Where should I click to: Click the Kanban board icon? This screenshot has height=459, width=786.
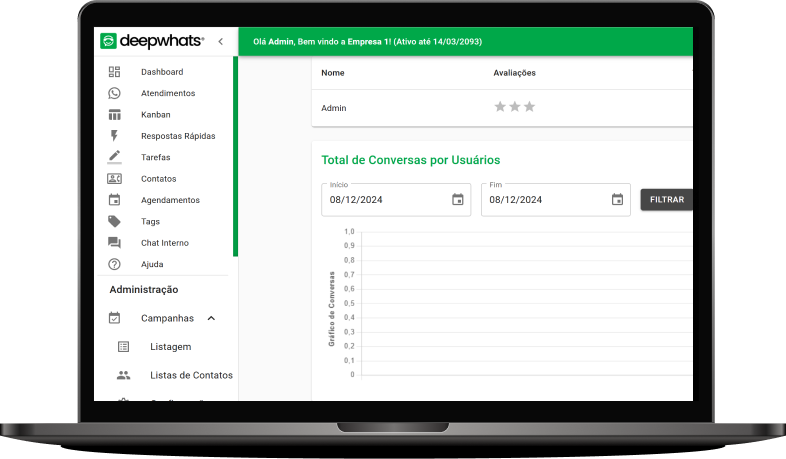pos(114,115)
